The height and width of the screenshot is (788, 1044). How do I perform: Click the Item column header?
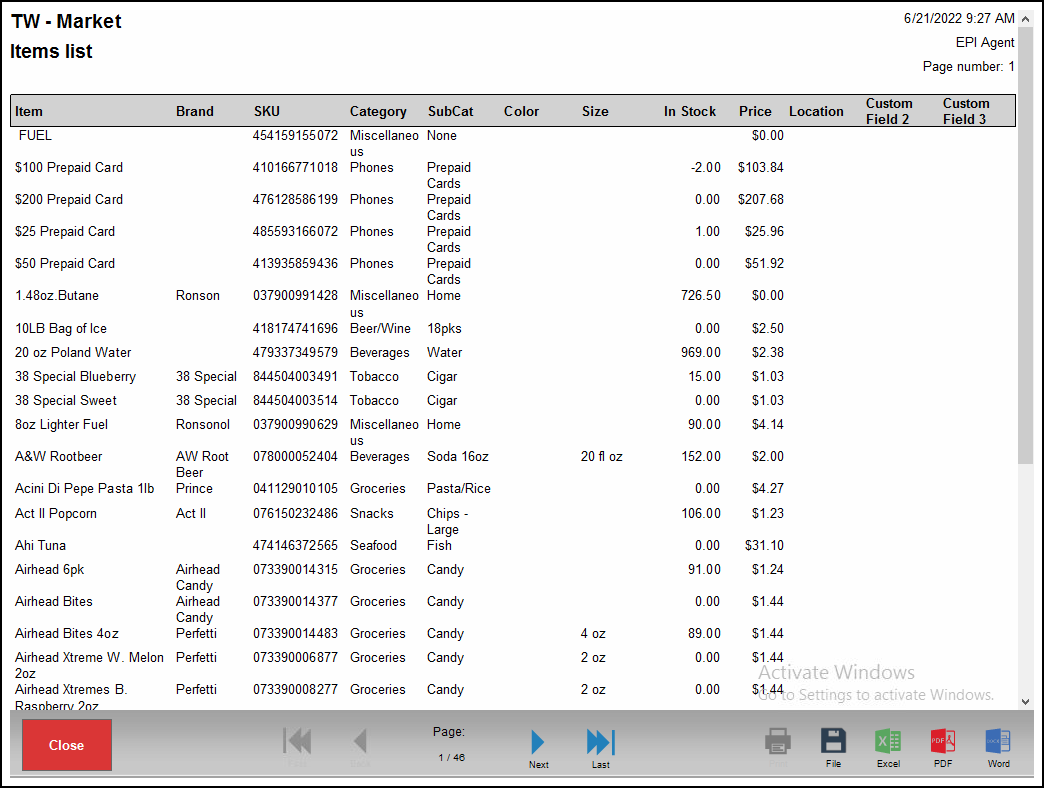pos(29,112)
